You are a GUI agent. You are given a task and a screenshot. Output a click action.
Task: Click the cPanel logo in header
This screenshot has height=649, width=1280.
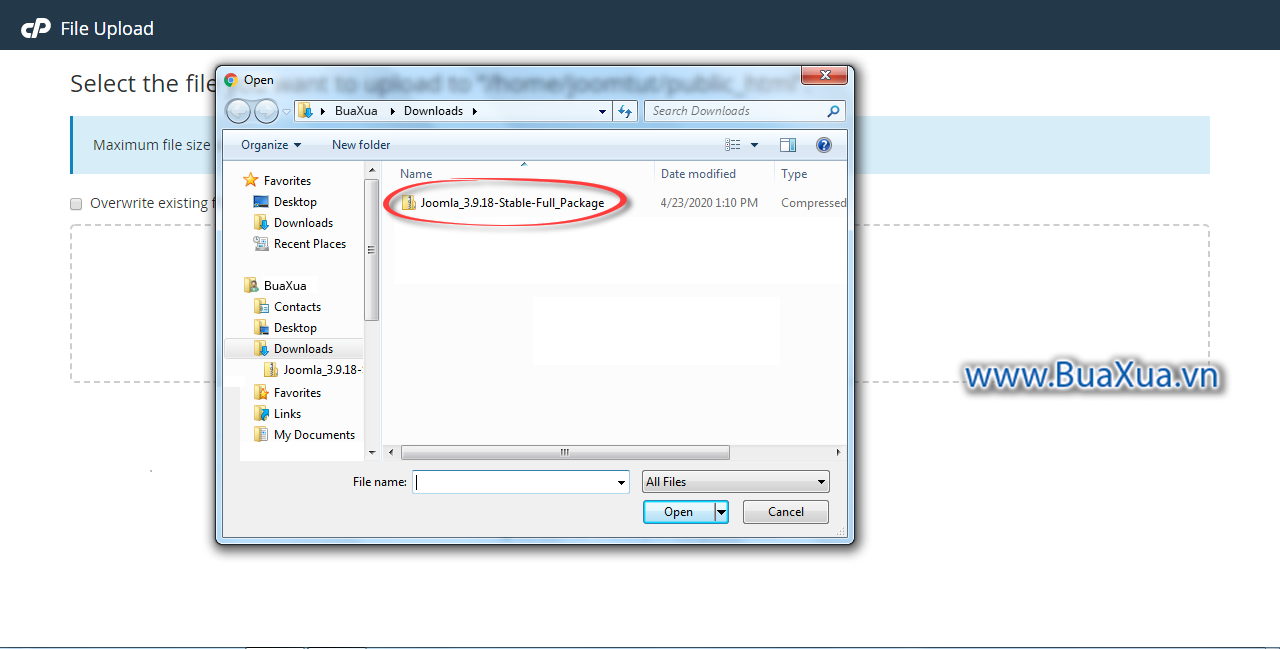tap(36, 28)
